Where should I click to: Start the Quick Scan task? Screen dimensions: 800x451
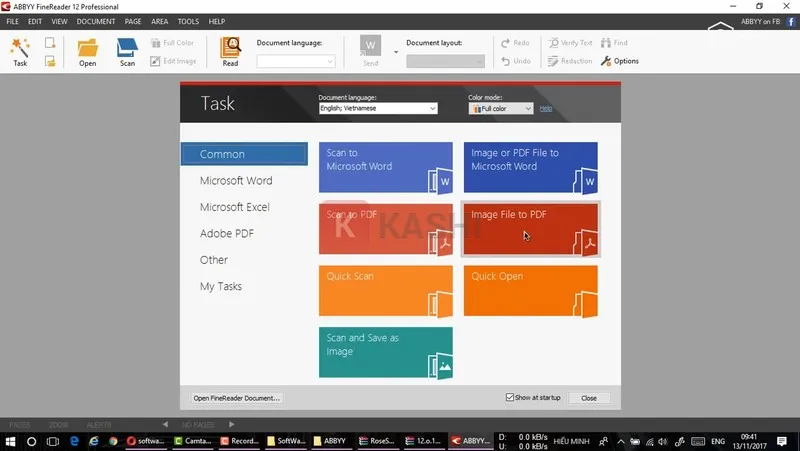[386, 291]
